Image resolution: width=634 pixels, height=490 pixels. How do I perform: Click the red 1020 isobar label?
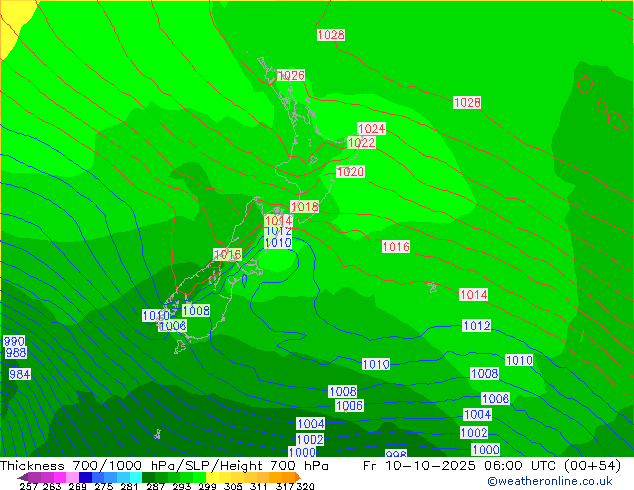coord(351,171)
